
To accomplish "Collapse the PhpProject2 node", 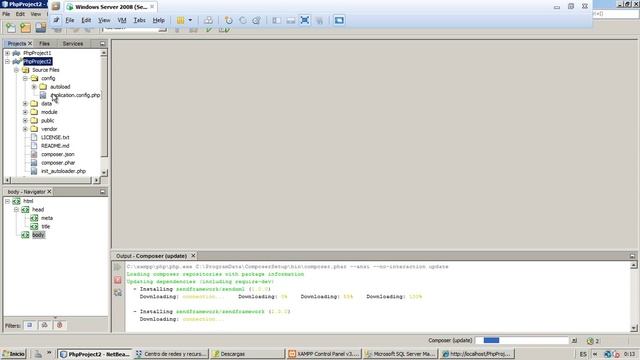I will click(7, 62).
